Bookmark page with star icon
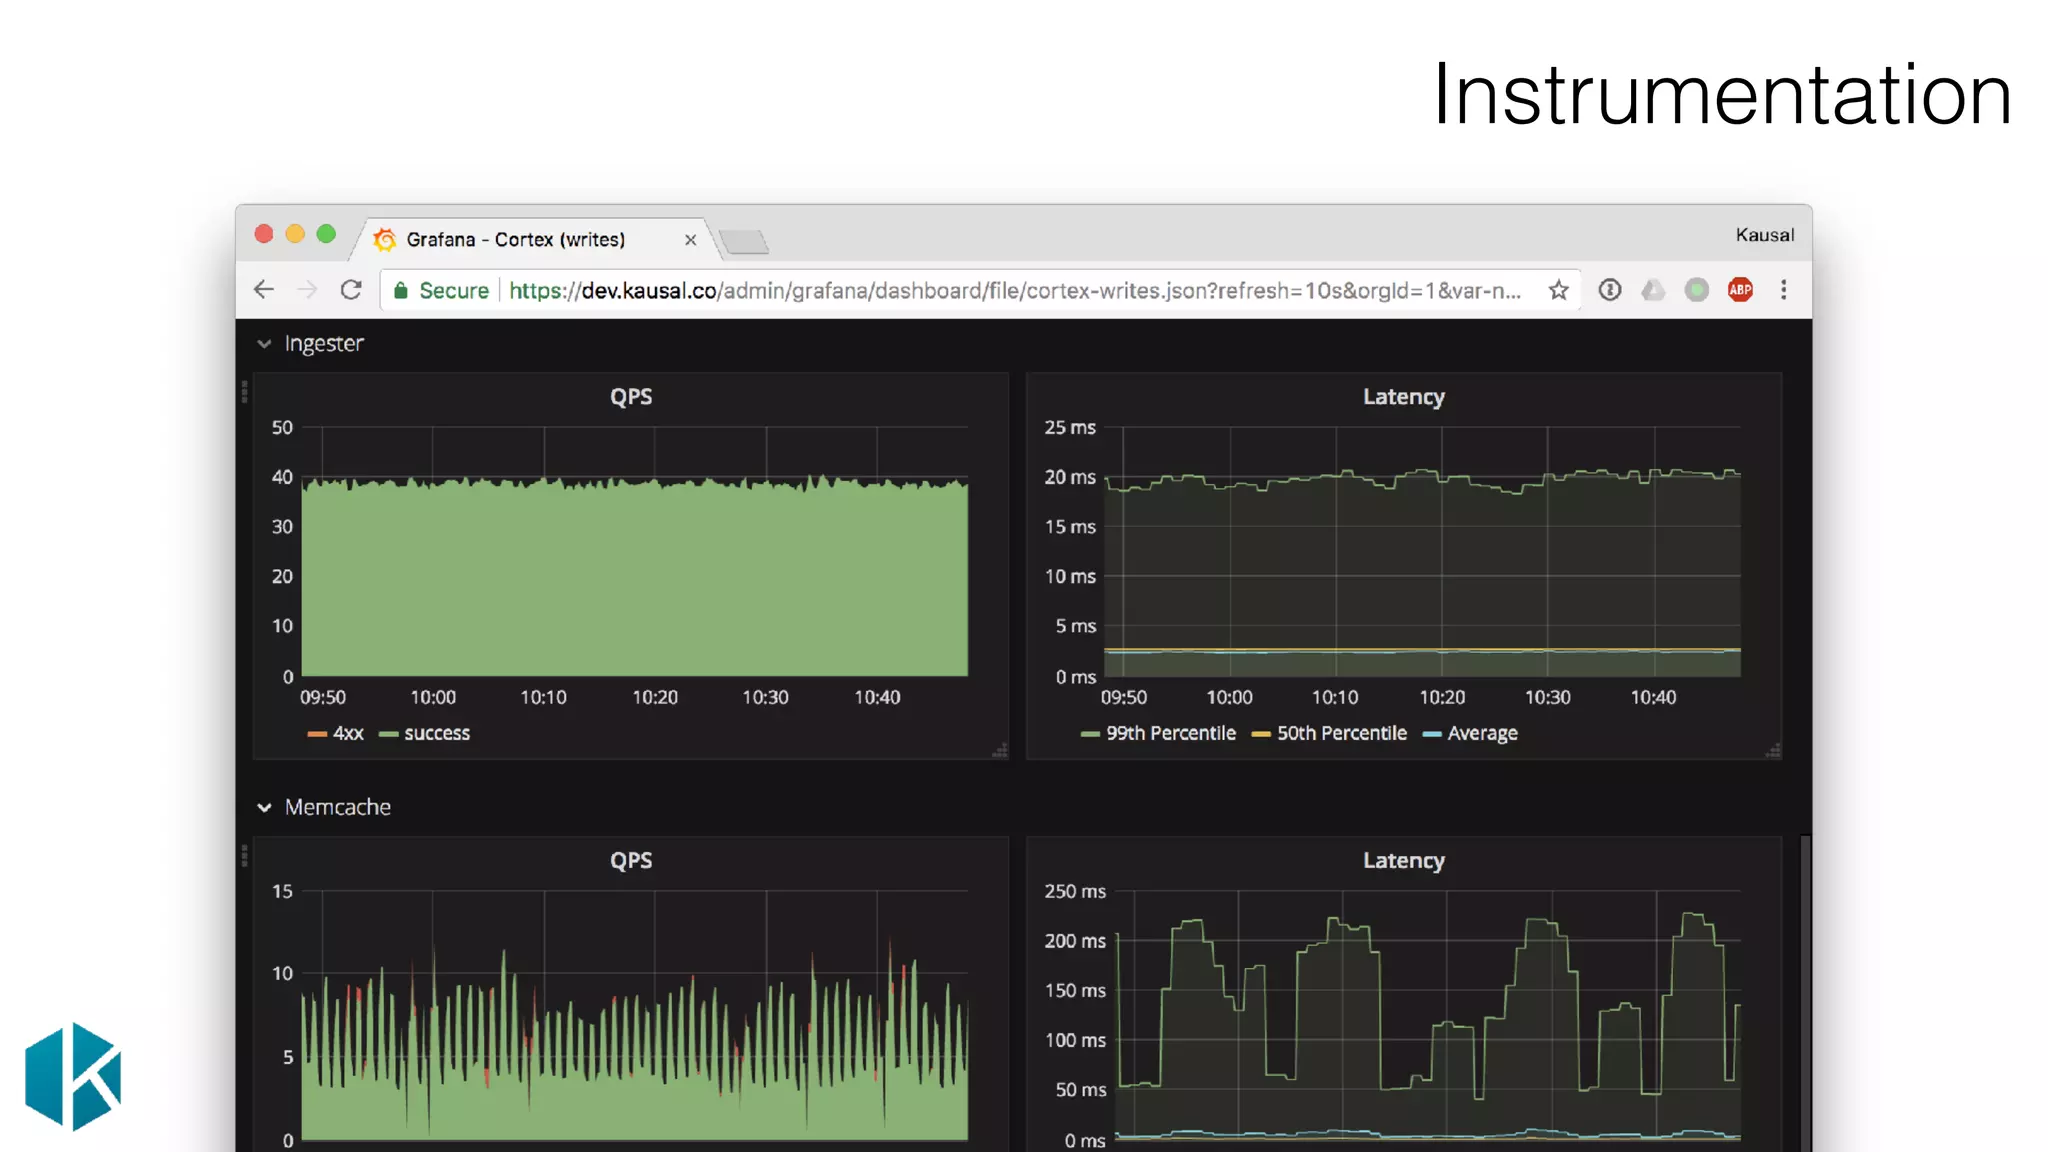This screenshot has height=1152, width=2048. [x=1558, y=290]
